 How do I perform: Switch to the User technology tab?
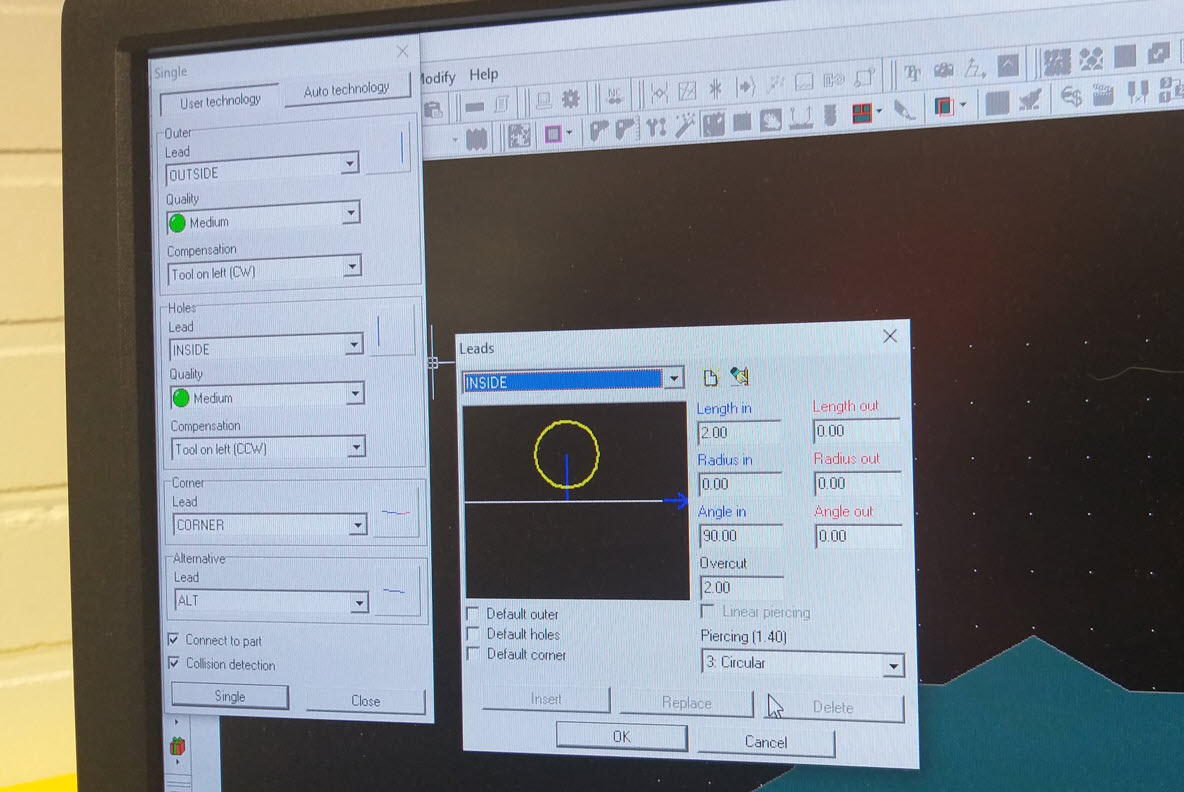click(x=220, y=100)
